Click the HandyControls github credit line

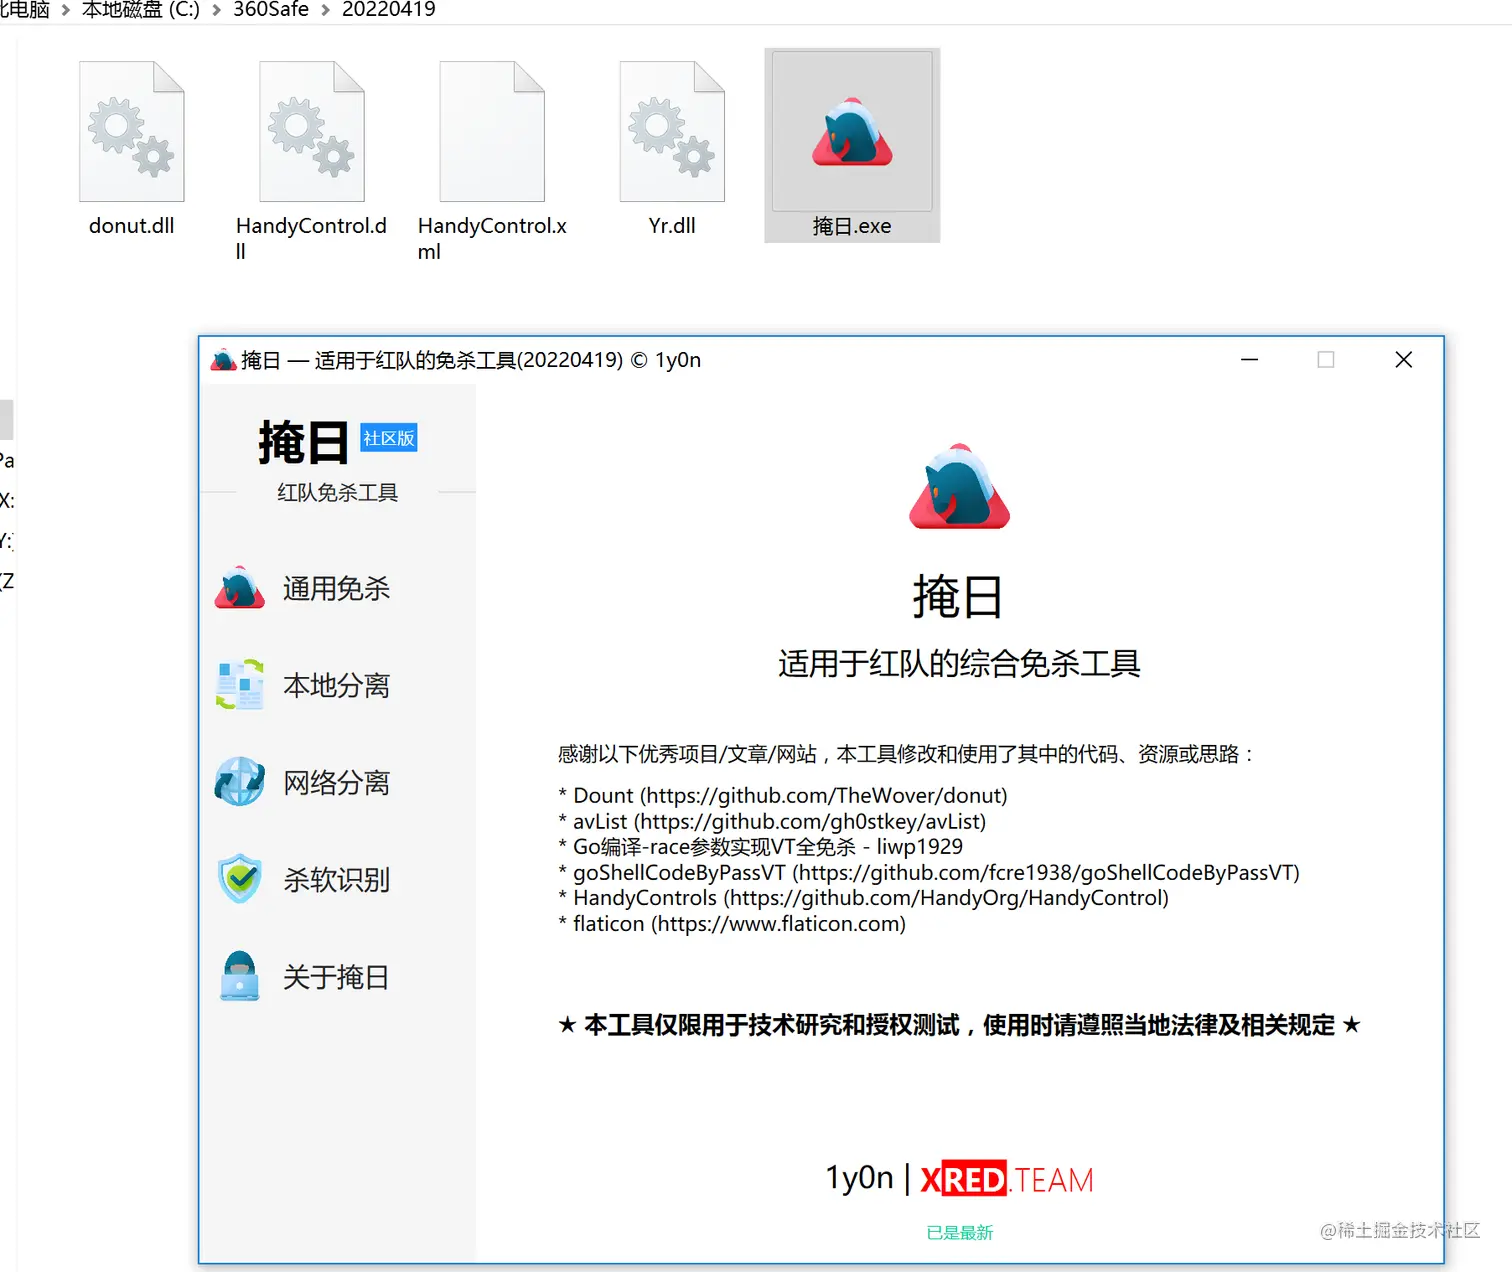coord(864,898)
